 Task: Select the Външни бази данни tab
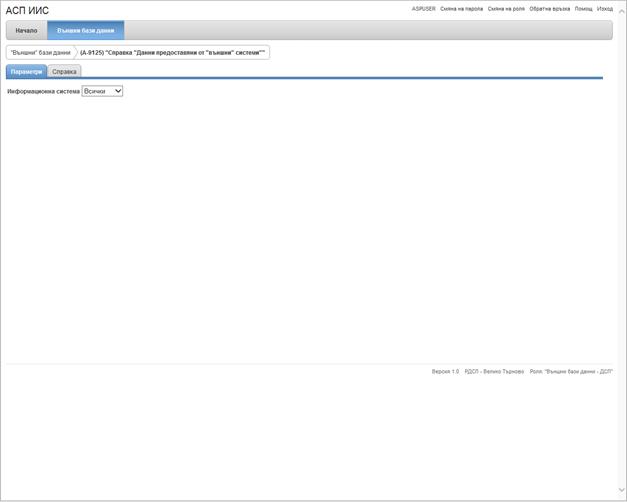(x=86, y=30)
